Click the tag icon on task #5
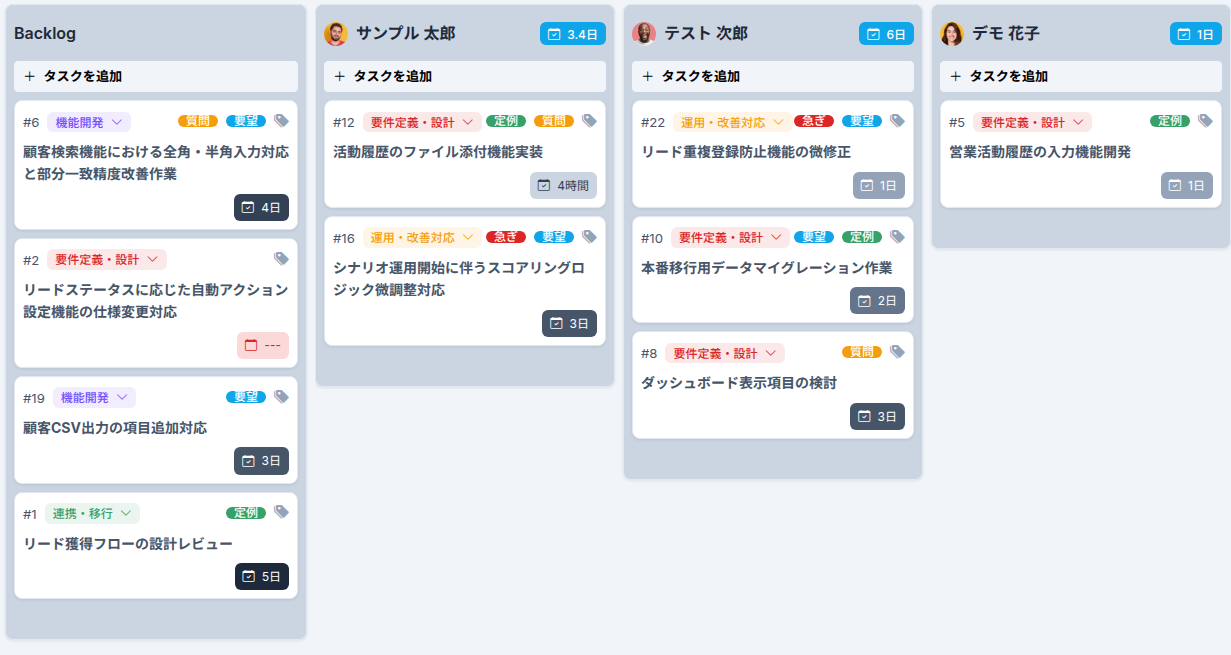Viewport: 1231px width, 655px height. (1205, 121)
